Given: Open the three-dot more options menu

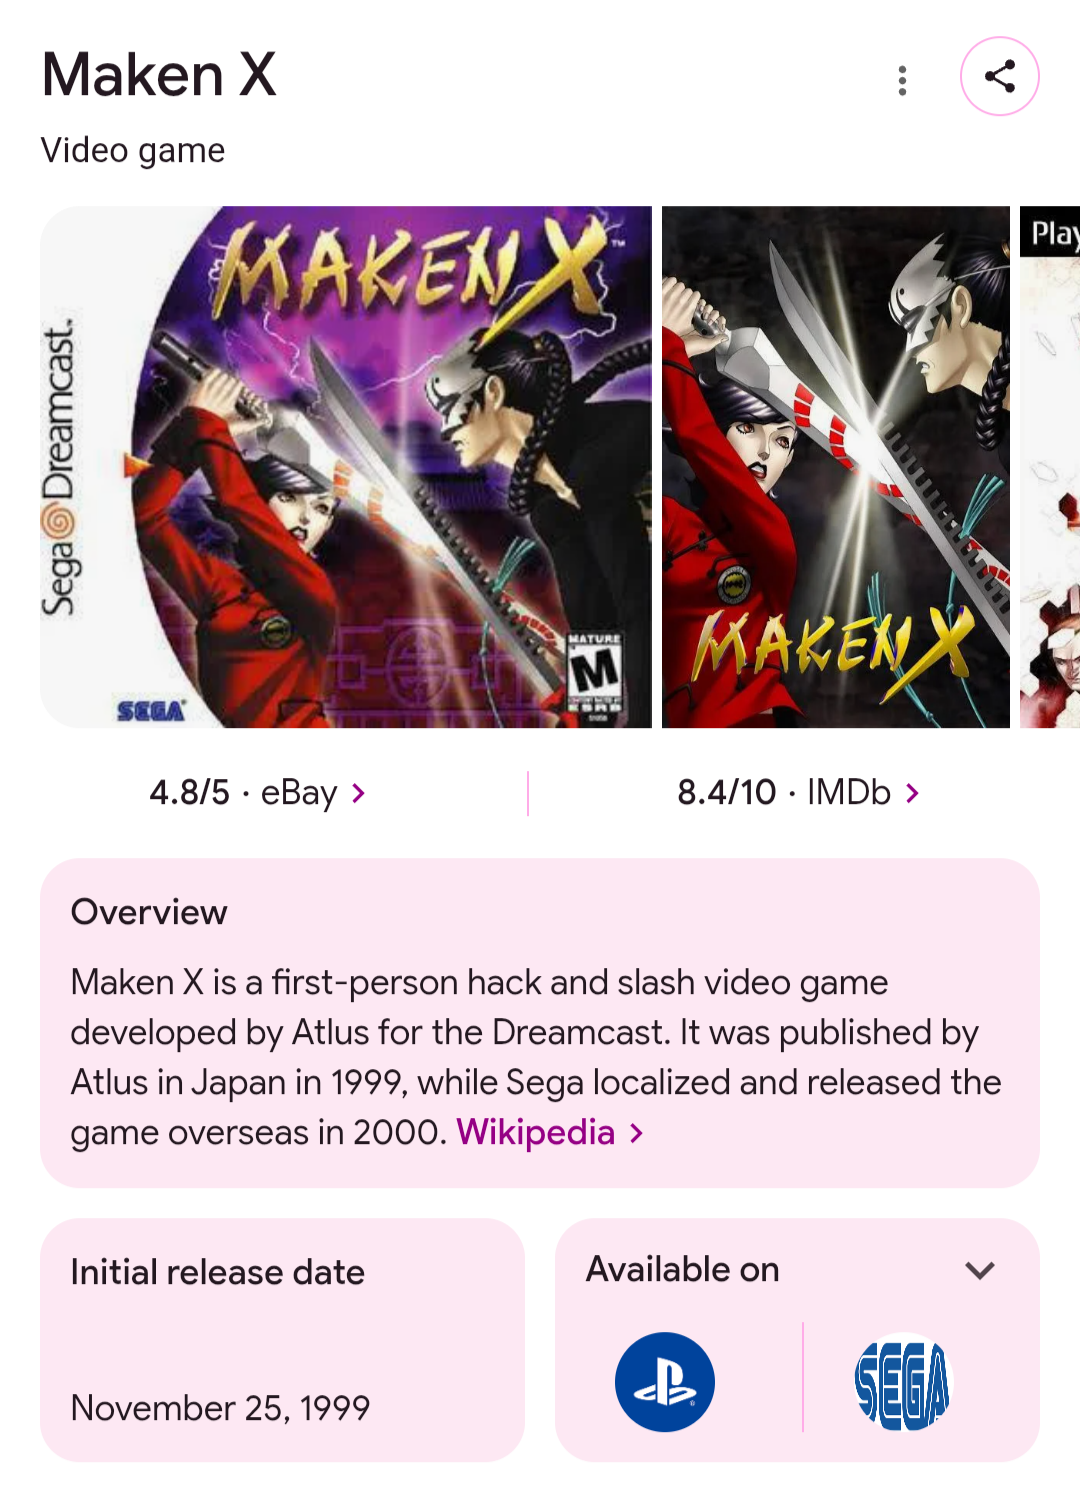Looking at the screenshot, I should 902,80.
